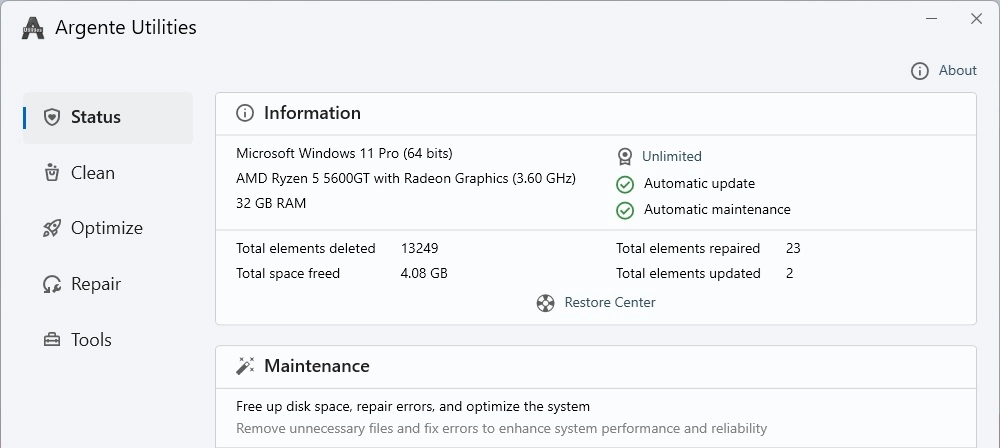Click the Argente Utilities logo icon

click(33, 28)
